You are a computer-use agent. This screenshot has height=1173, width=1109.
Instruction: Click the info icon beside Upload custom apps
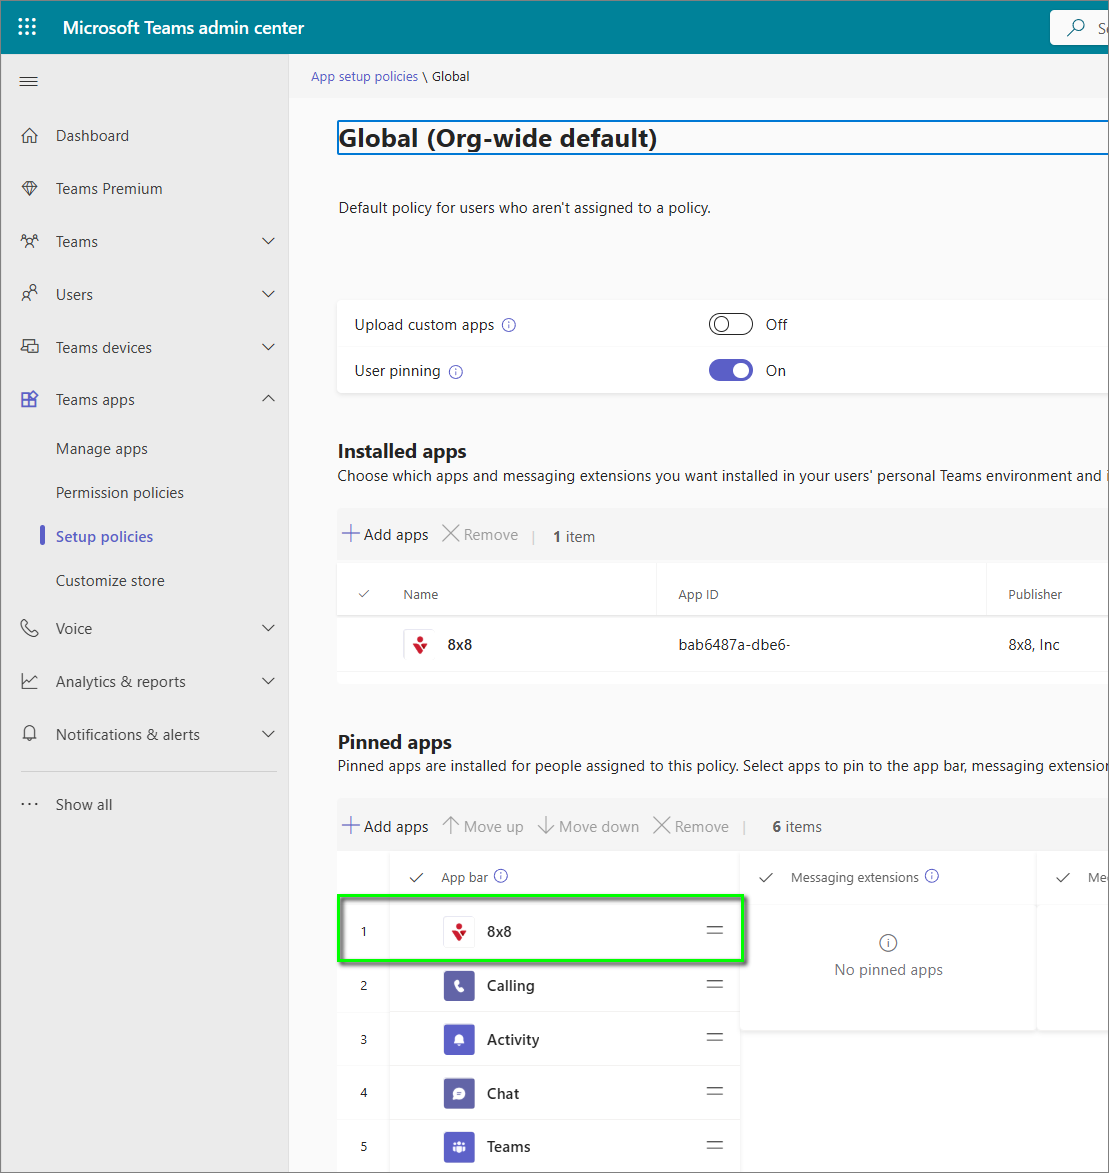(509, 325)
